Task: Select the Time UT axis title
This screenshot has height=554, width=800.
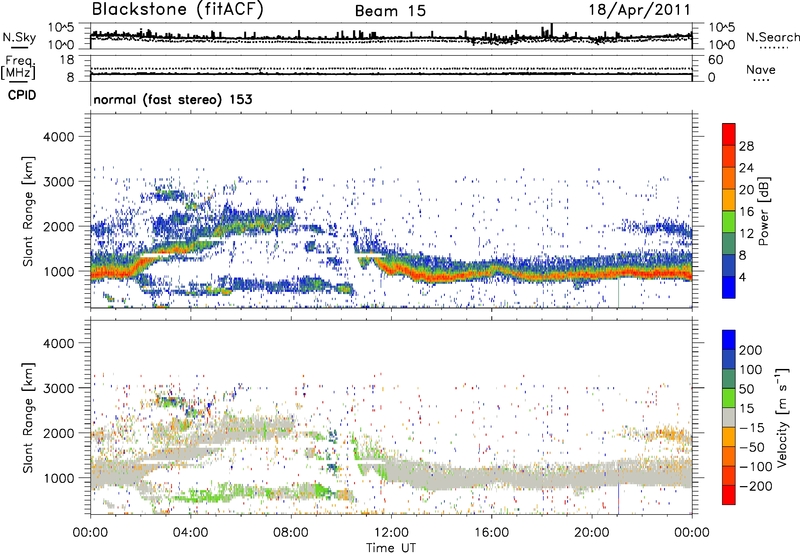Action: [x=391, y=548]
